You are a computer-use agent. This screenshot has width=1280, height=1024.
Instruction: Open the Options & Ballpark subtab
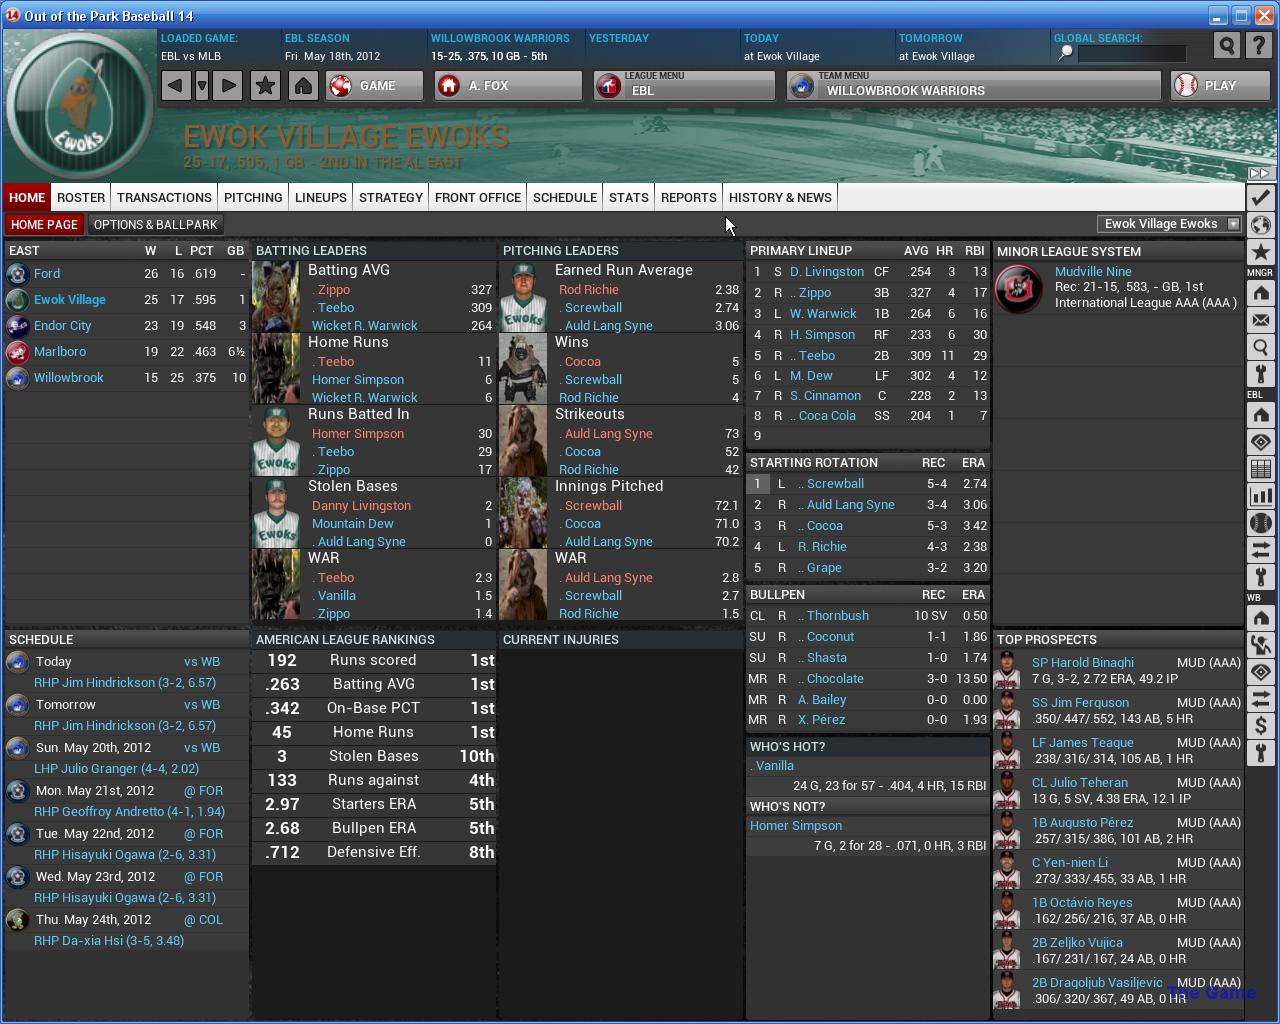pos(155,225)
